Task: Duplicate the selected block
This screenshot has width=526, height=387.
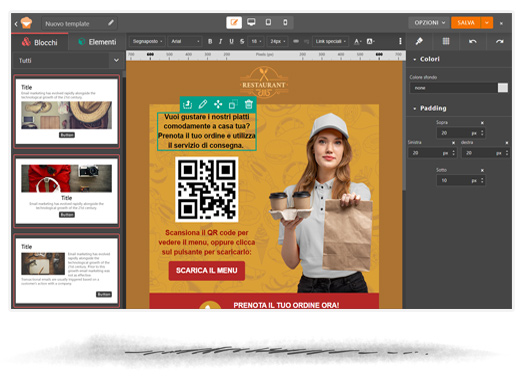Action: [233, 104]
